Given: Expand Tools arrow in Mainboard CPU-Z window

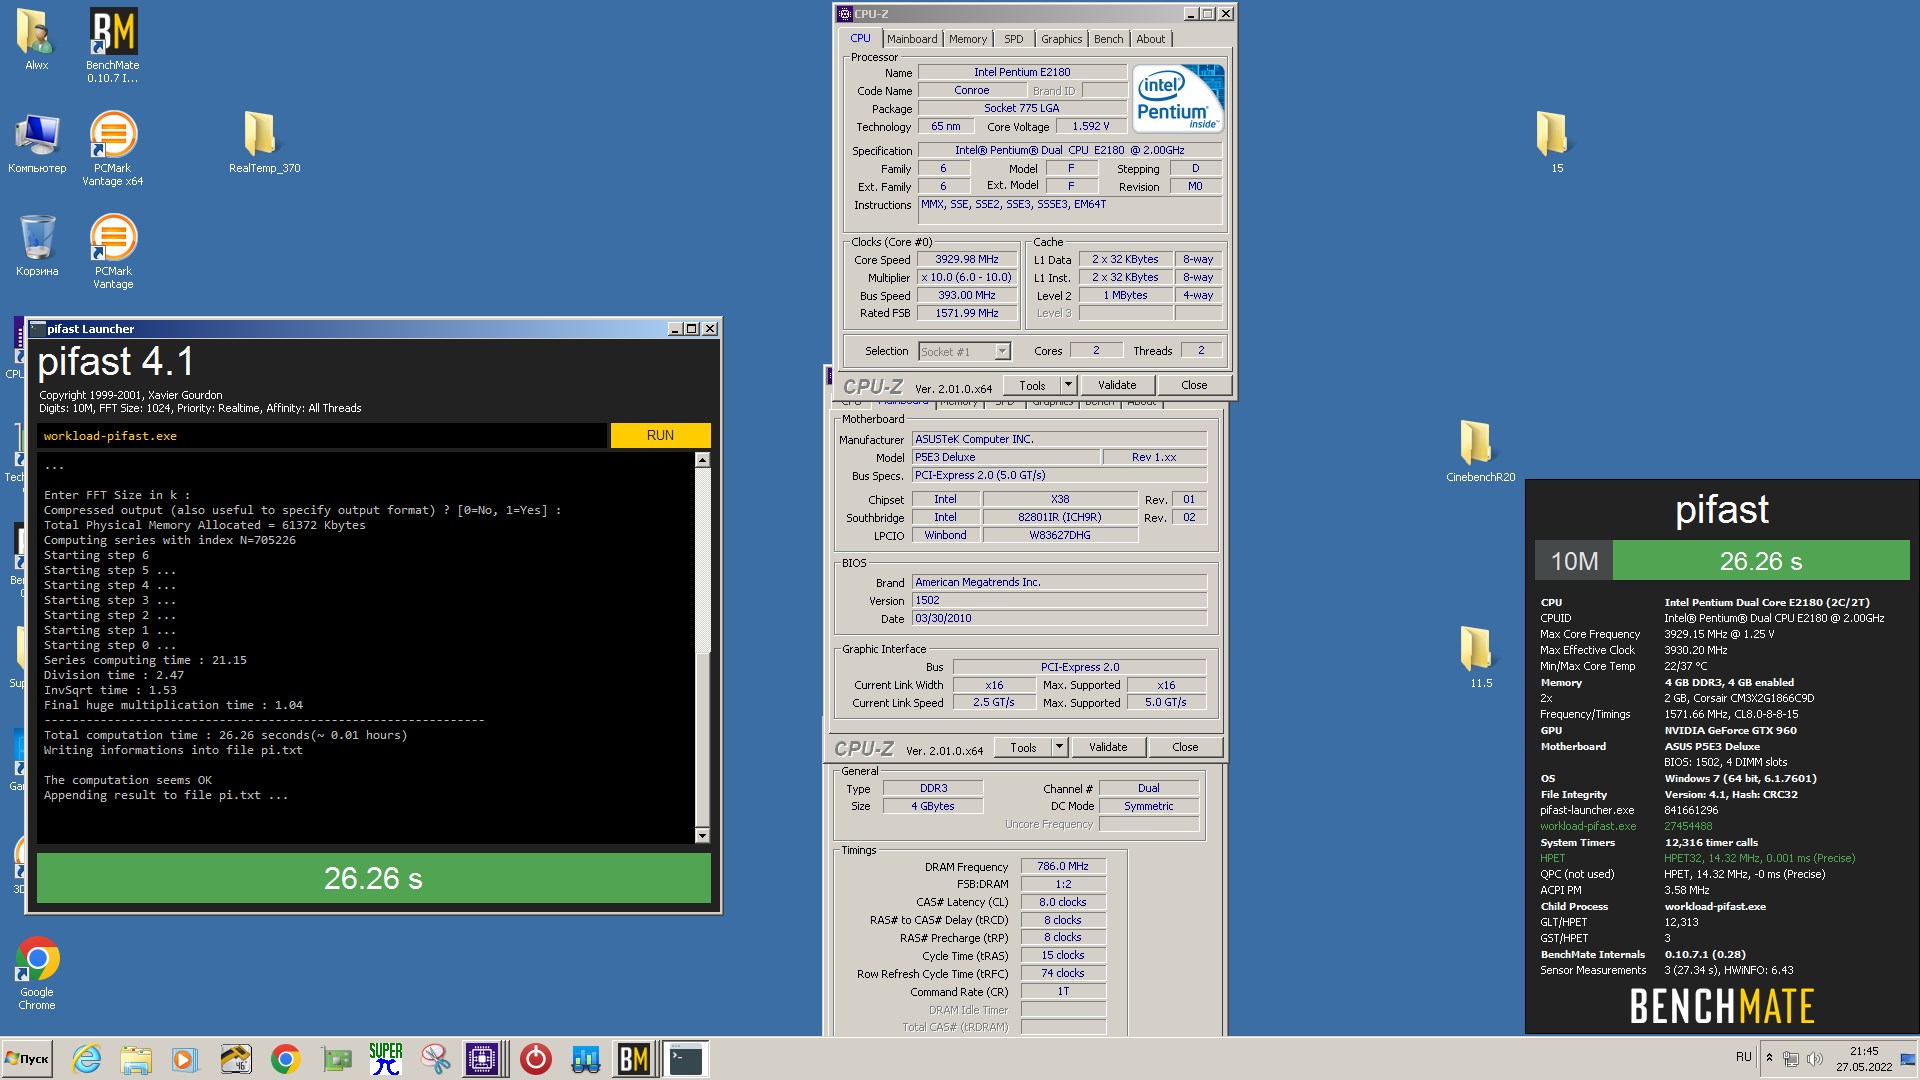Looking at the screenshot, I should coord(1059,747).
